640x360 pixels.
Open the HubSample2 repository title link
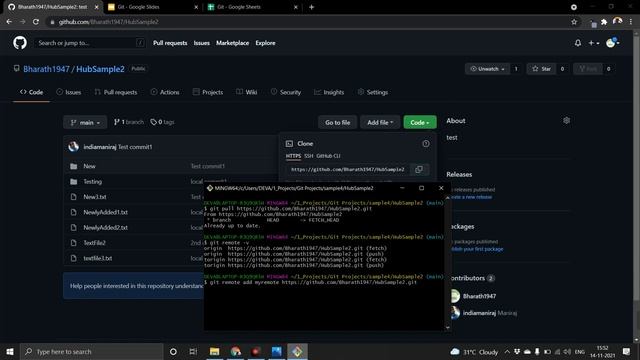pos(100,69)
